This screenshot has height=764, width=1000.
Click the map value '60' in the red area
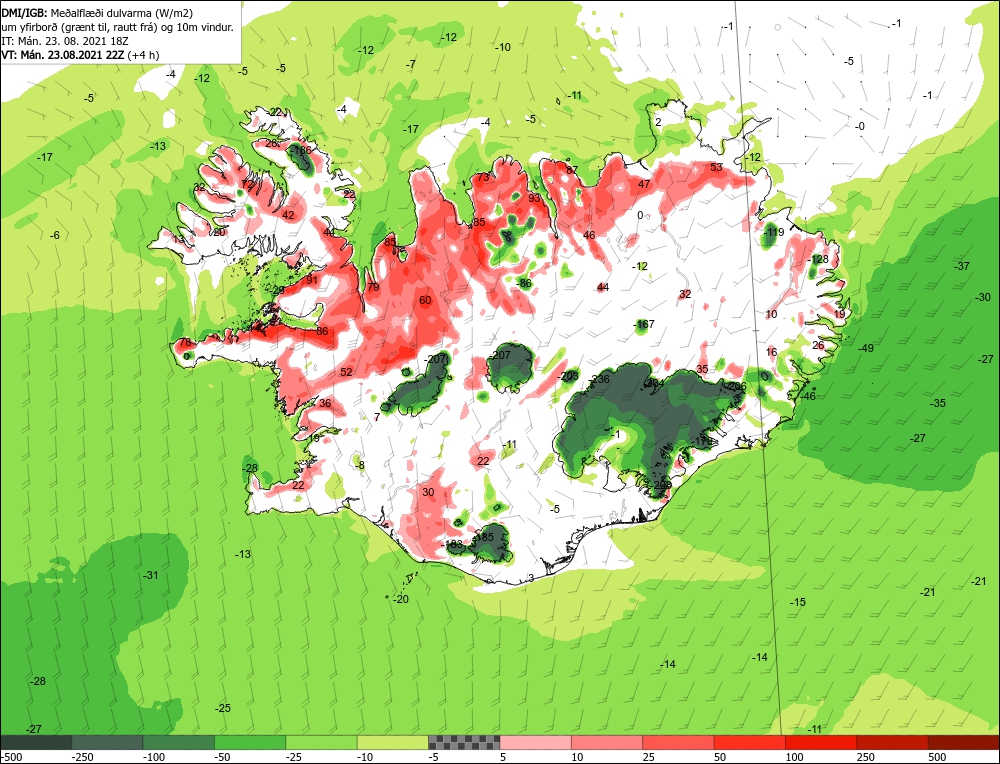[x=425, y=301]
